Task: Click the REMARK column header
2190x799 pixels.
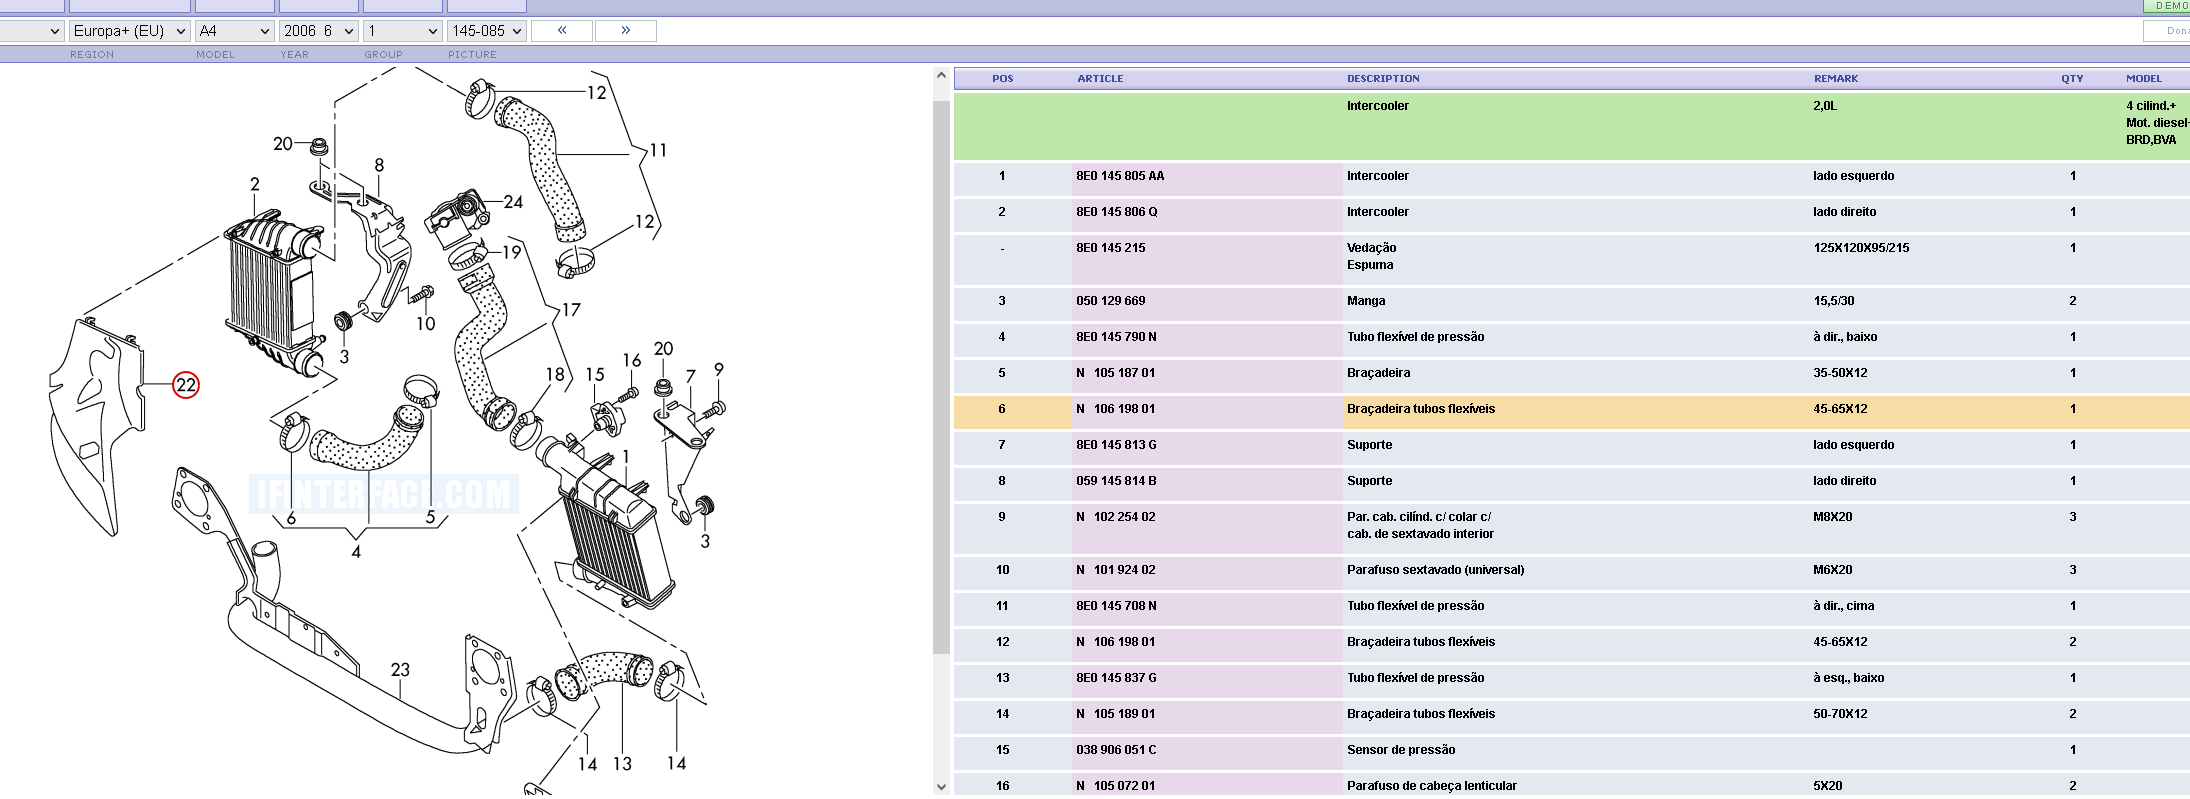Action: tap(1836, 78)
